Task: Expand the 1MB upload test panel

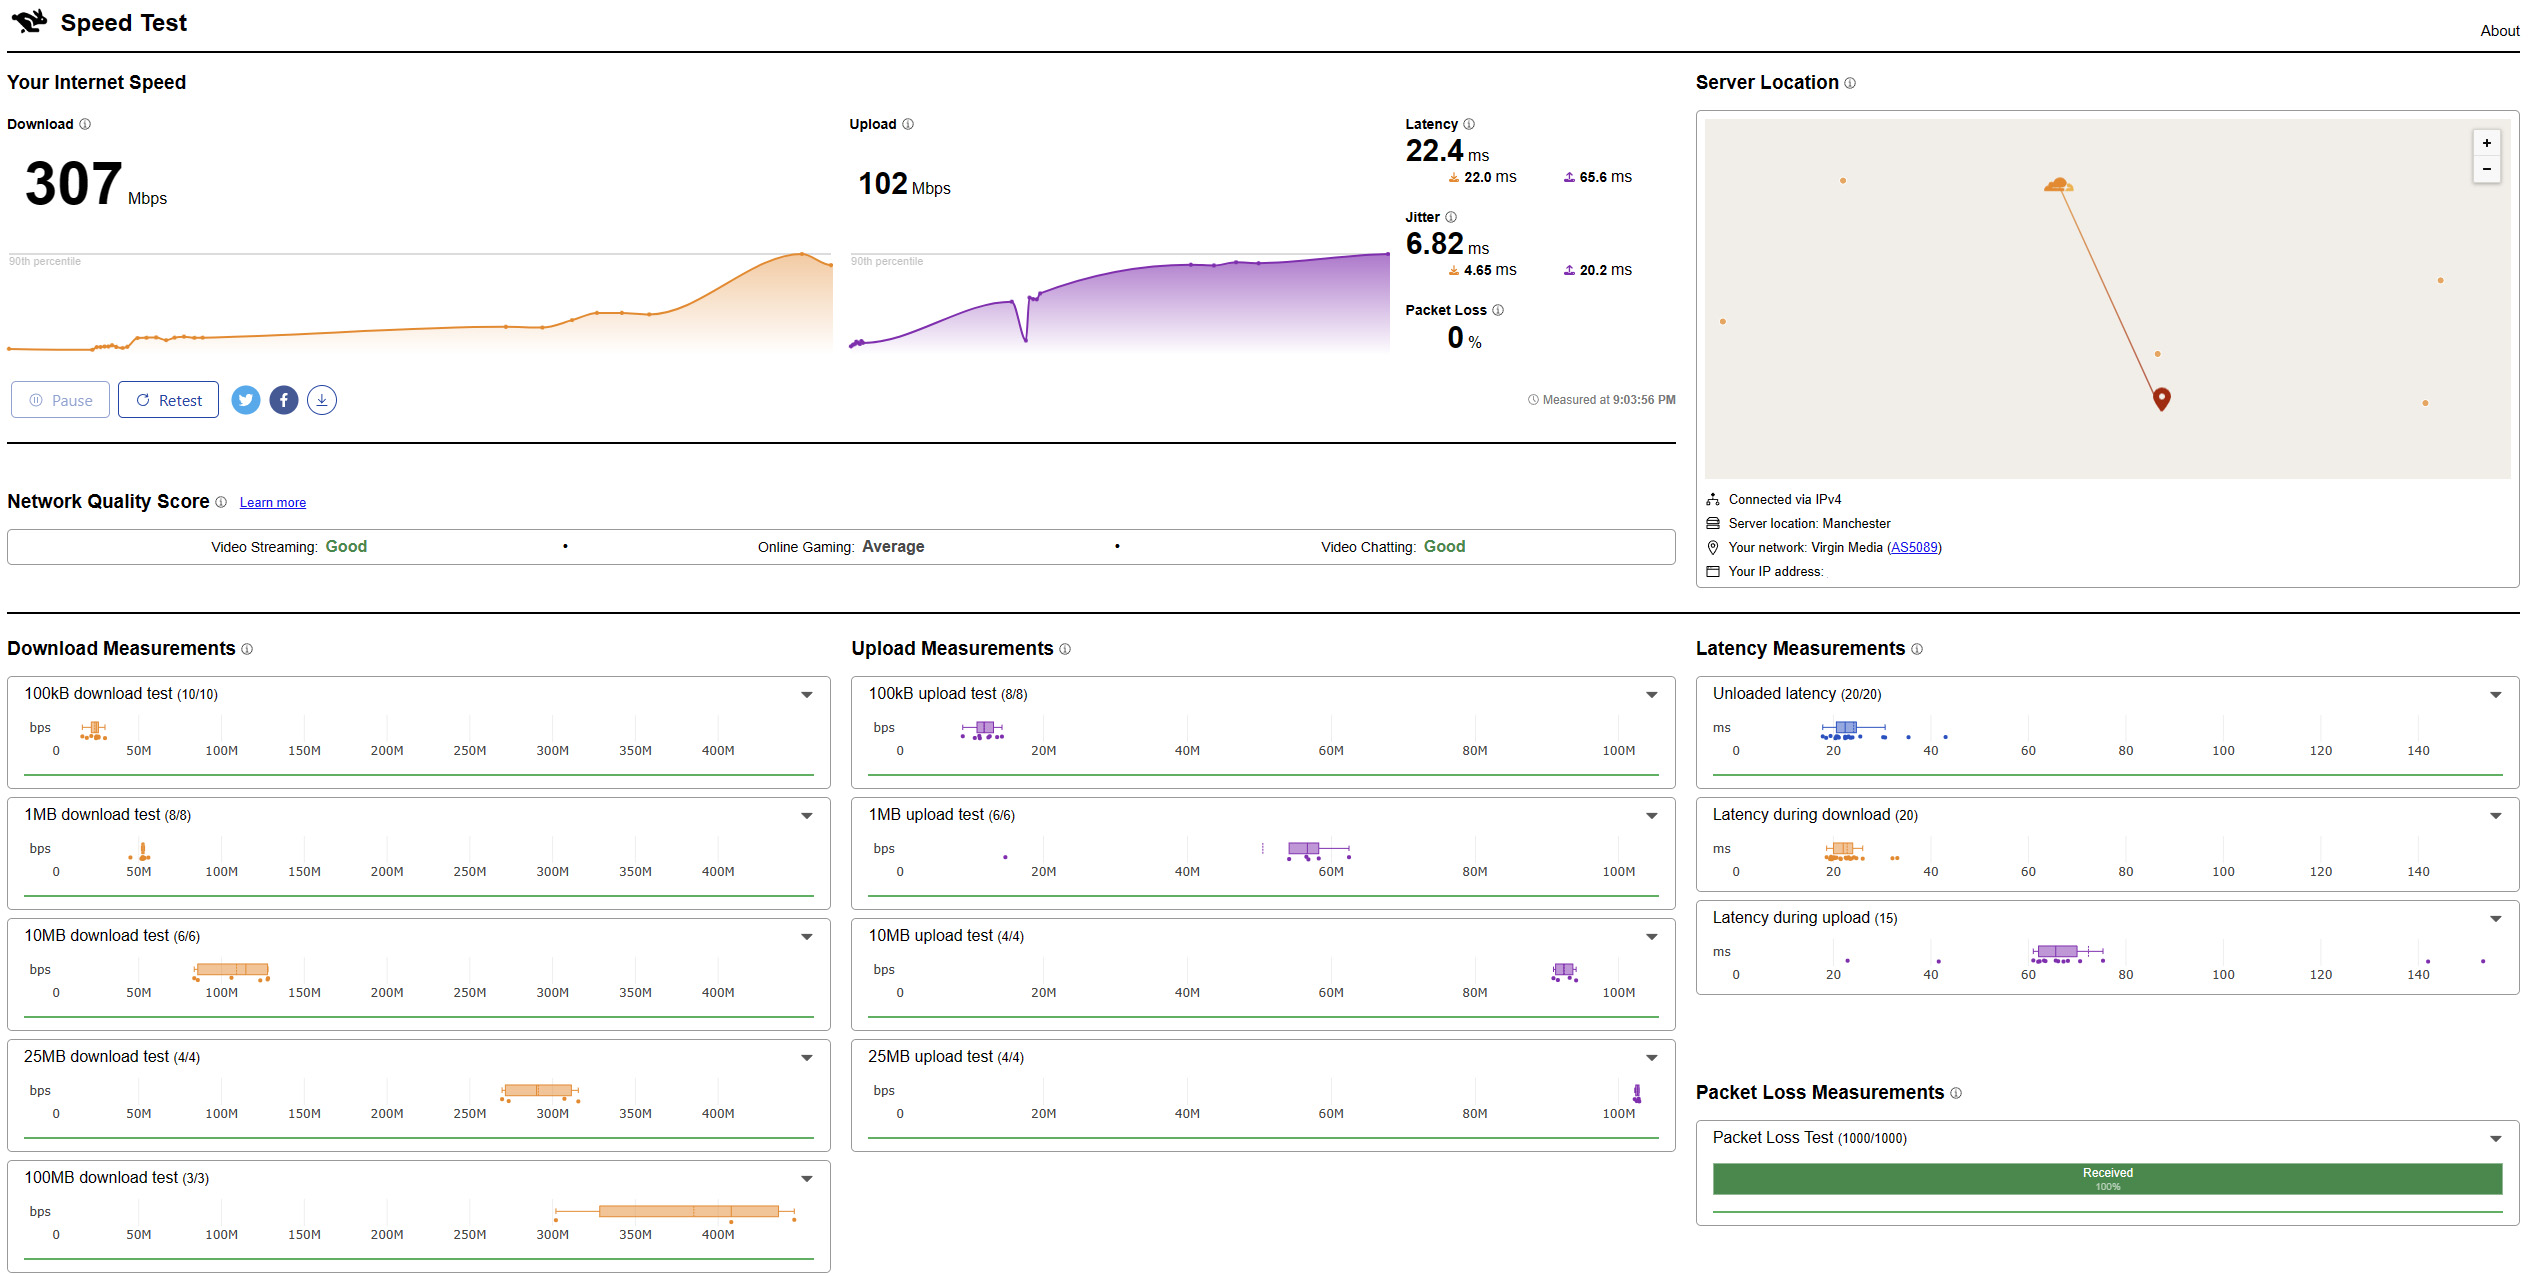Action: (x=1651, y=816)
